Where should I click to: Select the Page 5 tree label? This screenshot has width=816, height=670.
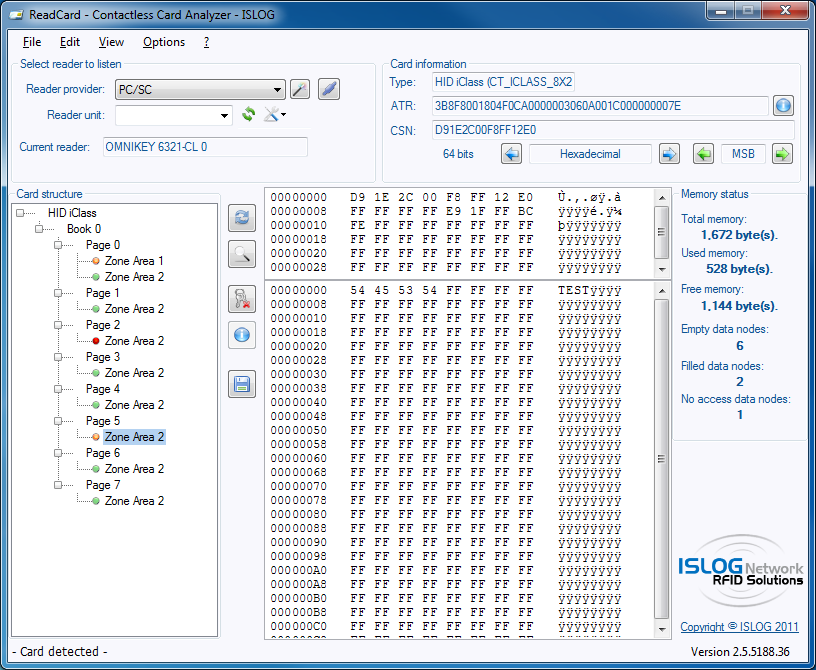pyautogui.click(x=103, y=421)
